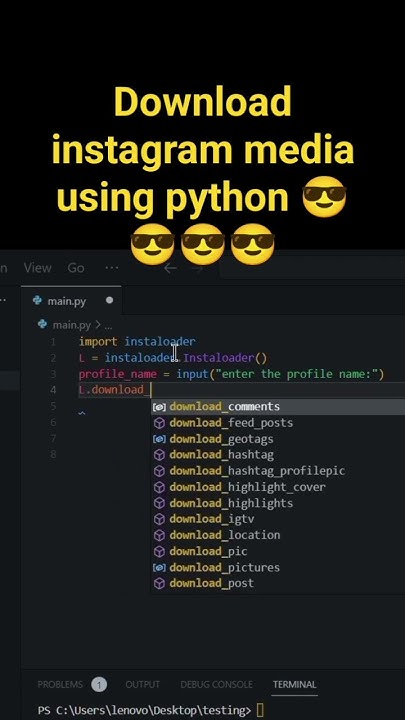Click the problems count badge showing 1
The image size is (405, 720).
click(x=99, y=685)
